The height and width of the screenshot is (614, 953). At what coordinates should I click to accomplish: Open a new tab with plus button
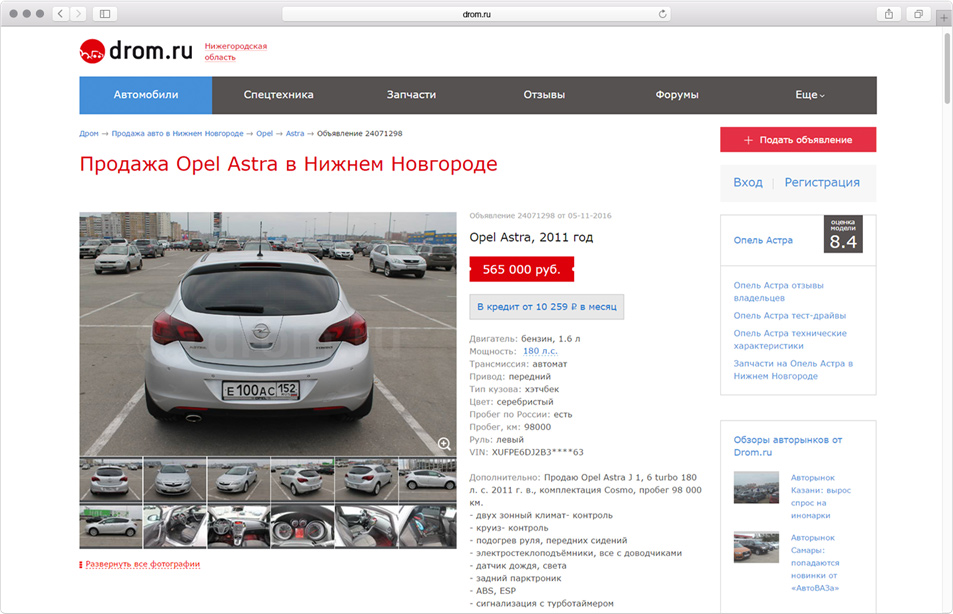click(944, 18)
